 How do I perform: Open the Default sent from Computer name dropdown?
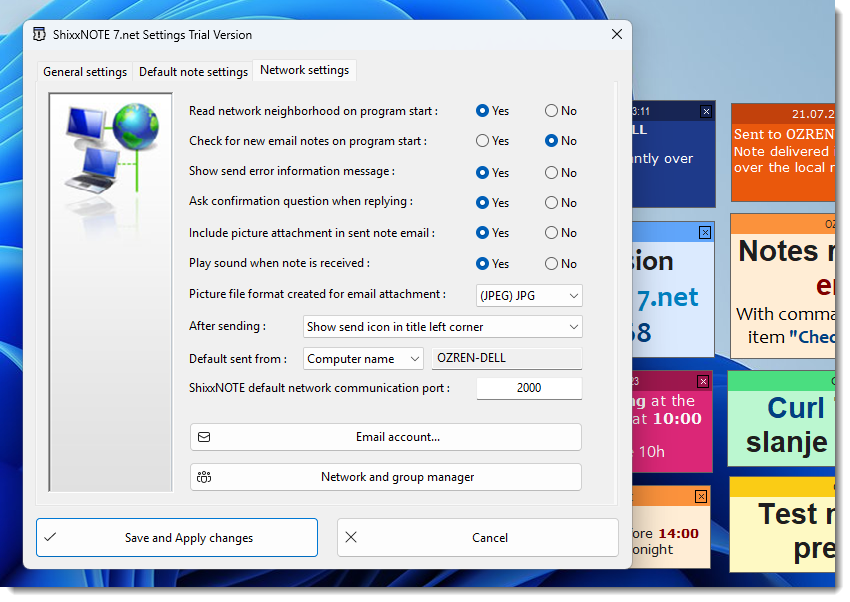click(x=363, y=359)
